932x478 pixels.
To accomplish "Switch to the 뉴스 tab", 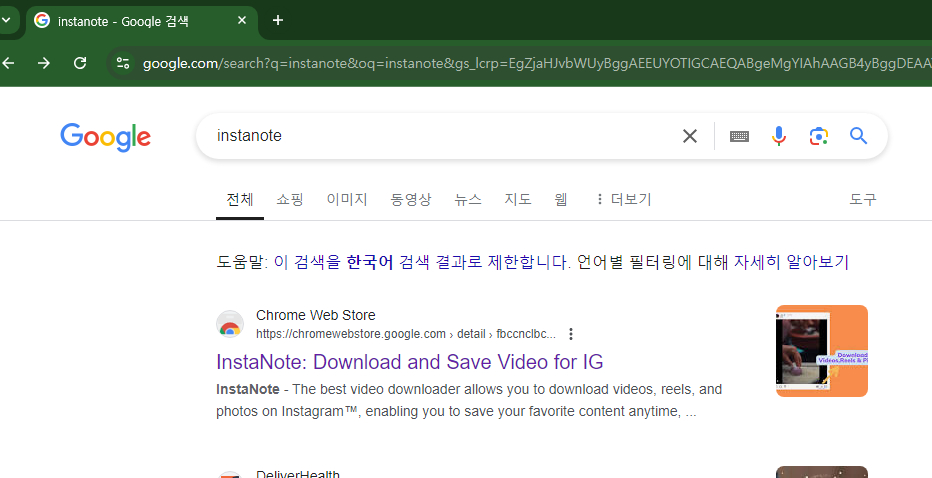I will point(468,200).
